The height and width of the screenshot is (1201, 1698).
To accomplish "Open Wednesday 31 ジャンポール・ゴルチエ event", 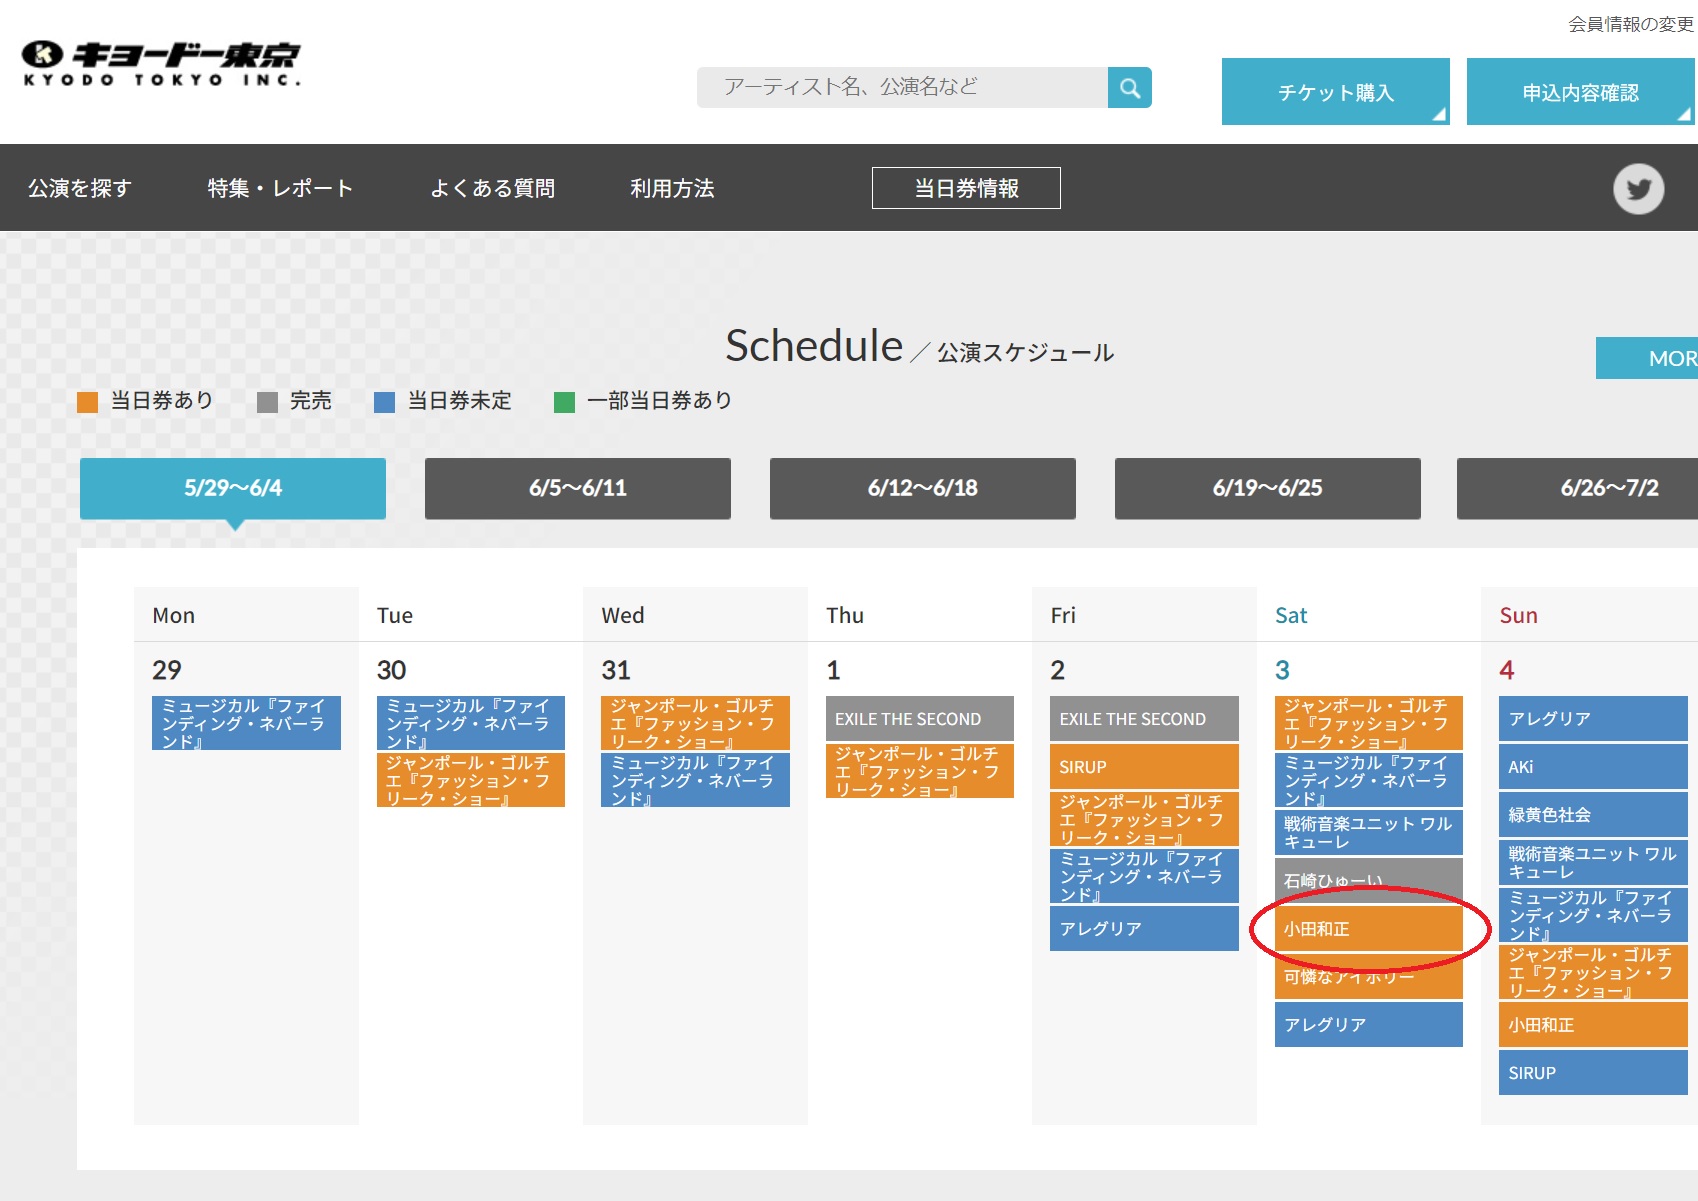I will (695, 723).
